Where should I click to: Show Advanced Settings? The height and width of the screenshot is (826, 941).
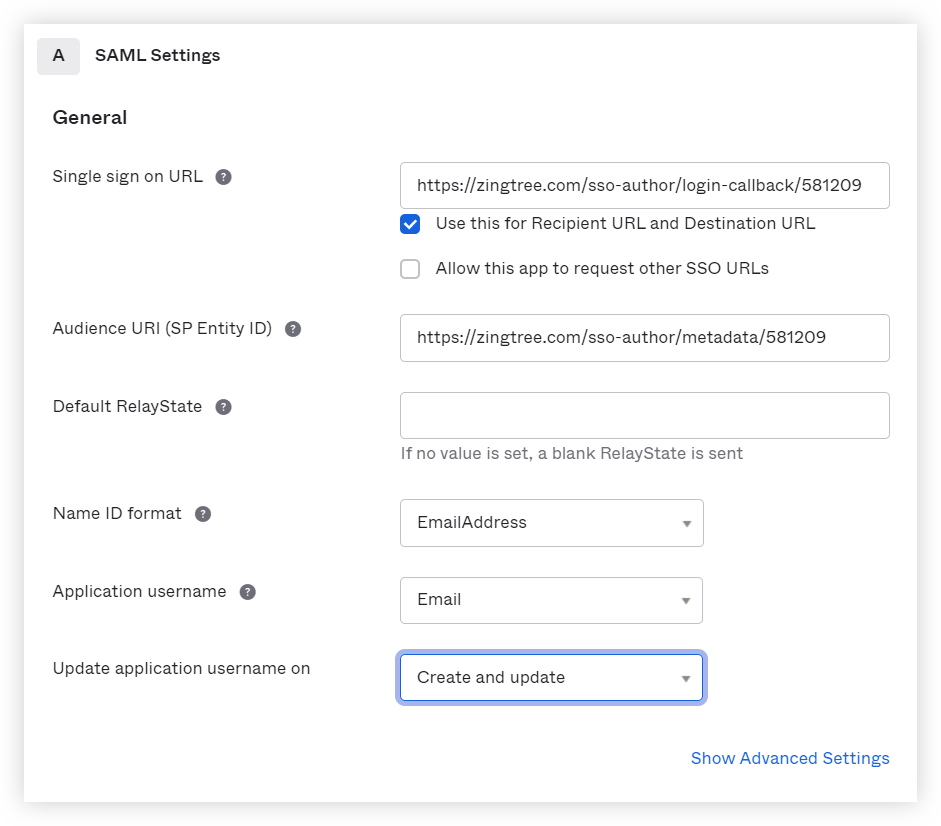(x=790, y=758)
